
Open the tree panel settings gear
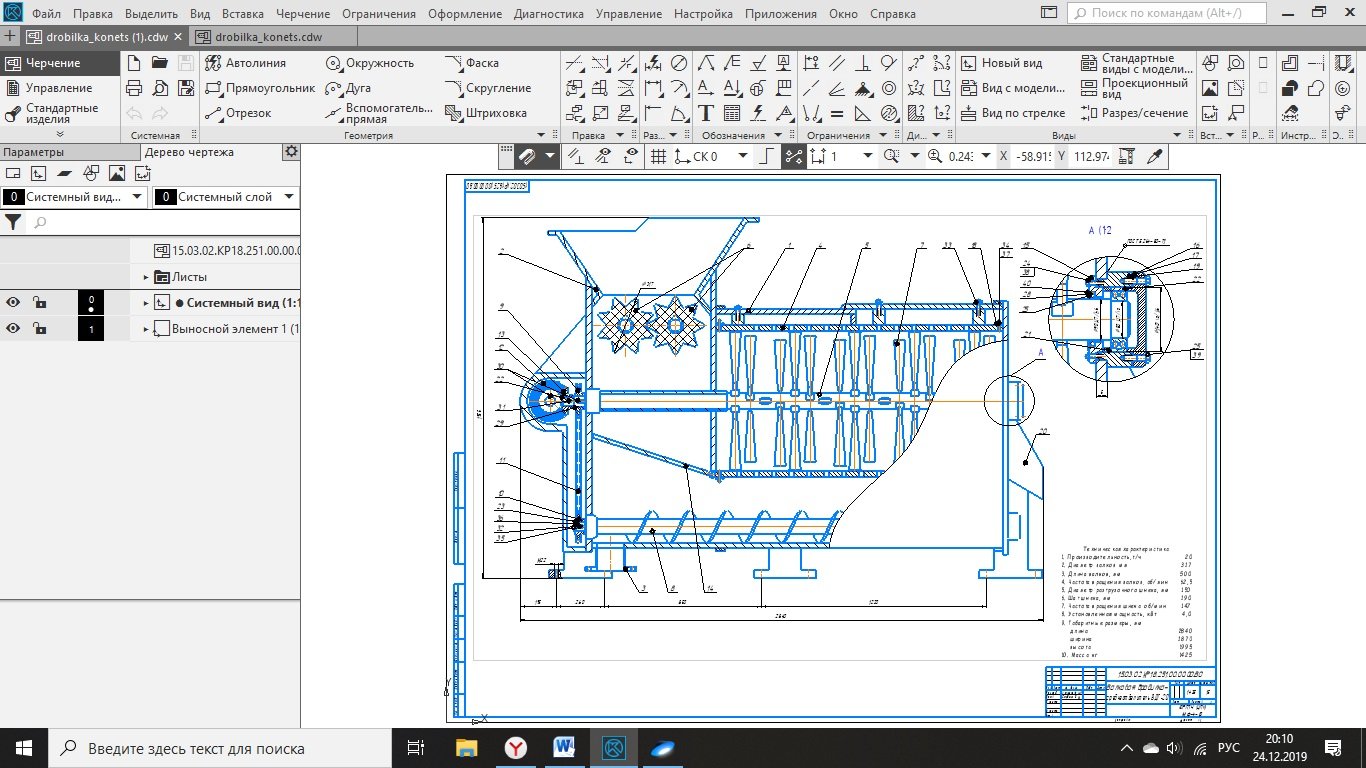tap(291, 152)
